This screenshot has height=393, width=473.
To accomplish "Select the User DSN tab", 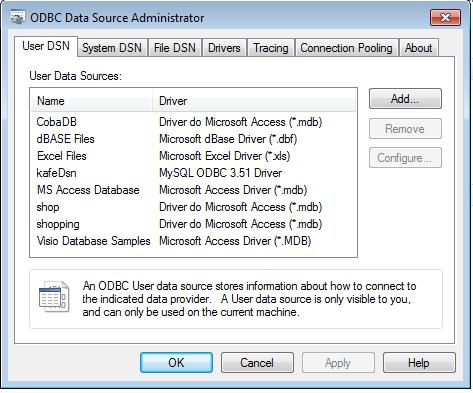I will (46, 46).
